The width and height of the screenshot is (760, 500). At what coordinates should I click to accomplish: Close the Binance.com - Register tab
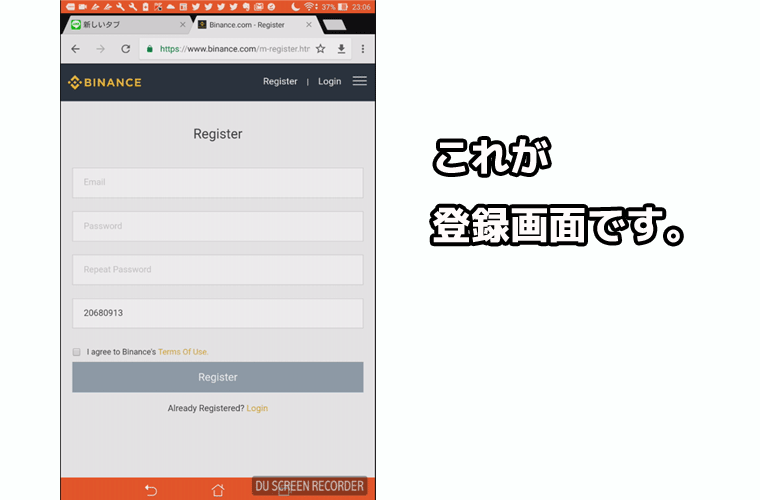[309, 24]
